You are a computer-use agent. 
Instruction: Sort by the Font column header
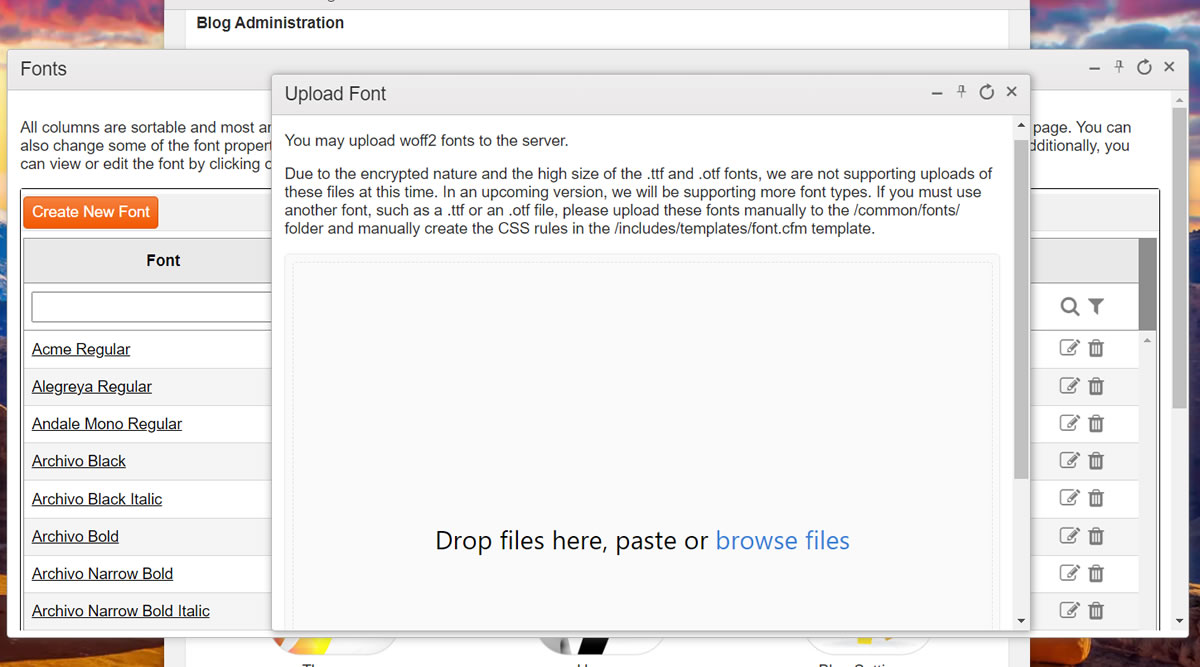(163, 260)
